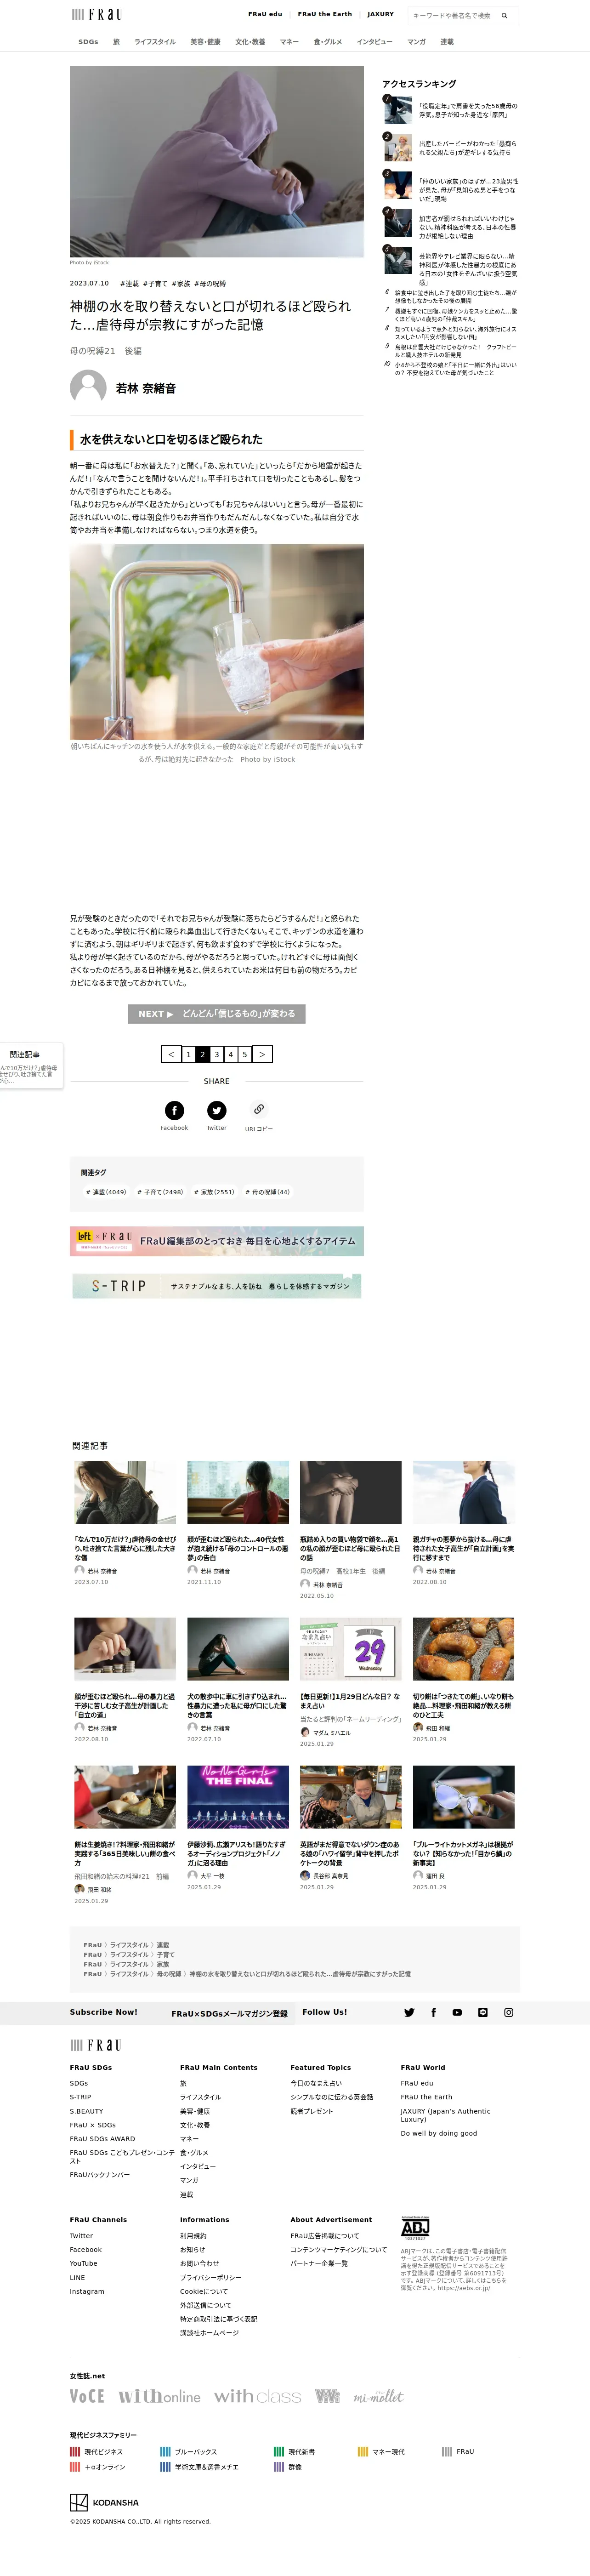590x2576 pixels.
Task: Copy URL with the link icon
Action: (x=259, y=1110)
